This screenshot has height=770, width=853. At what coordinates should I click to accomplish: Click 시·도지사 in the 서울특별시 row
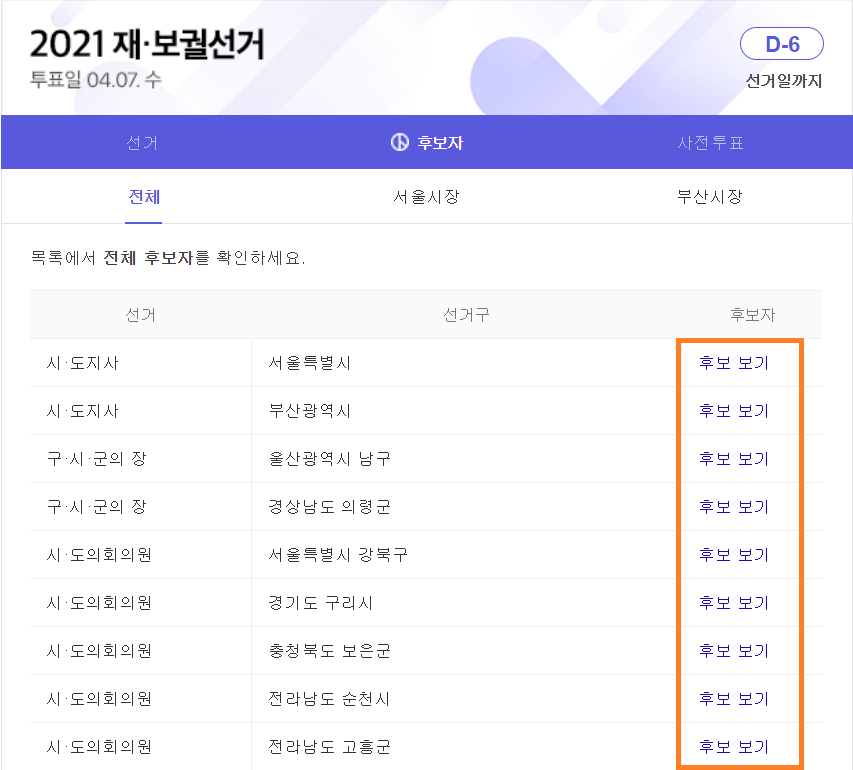coord(83,363)
